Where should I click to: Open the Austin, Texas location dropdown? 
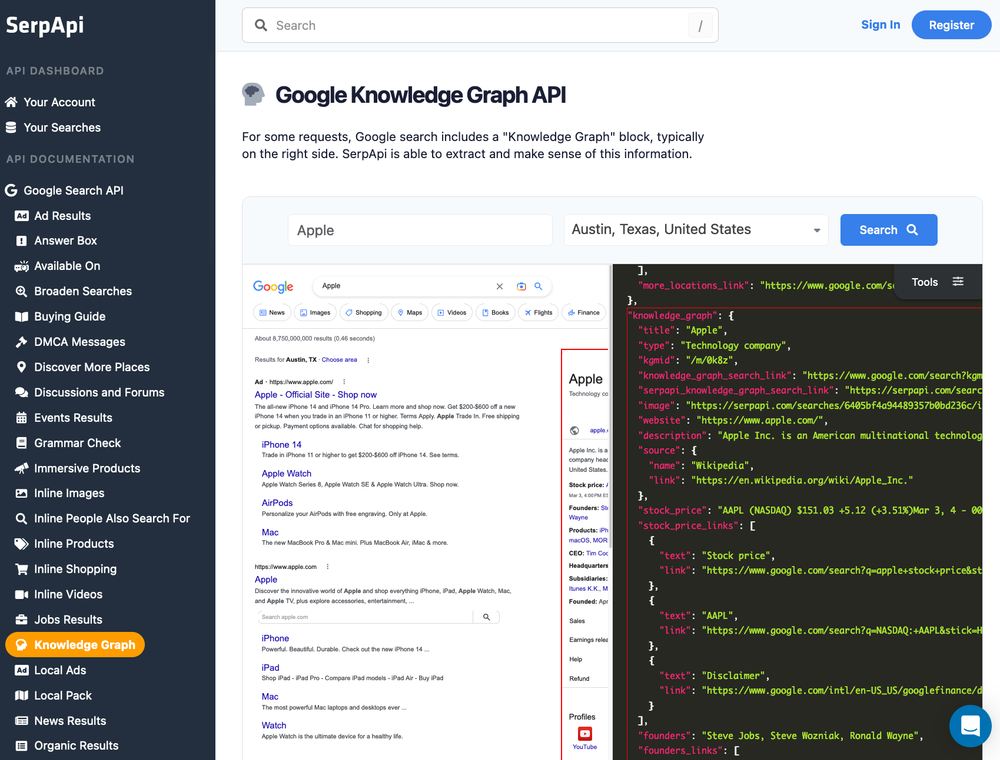click(696, 229)
